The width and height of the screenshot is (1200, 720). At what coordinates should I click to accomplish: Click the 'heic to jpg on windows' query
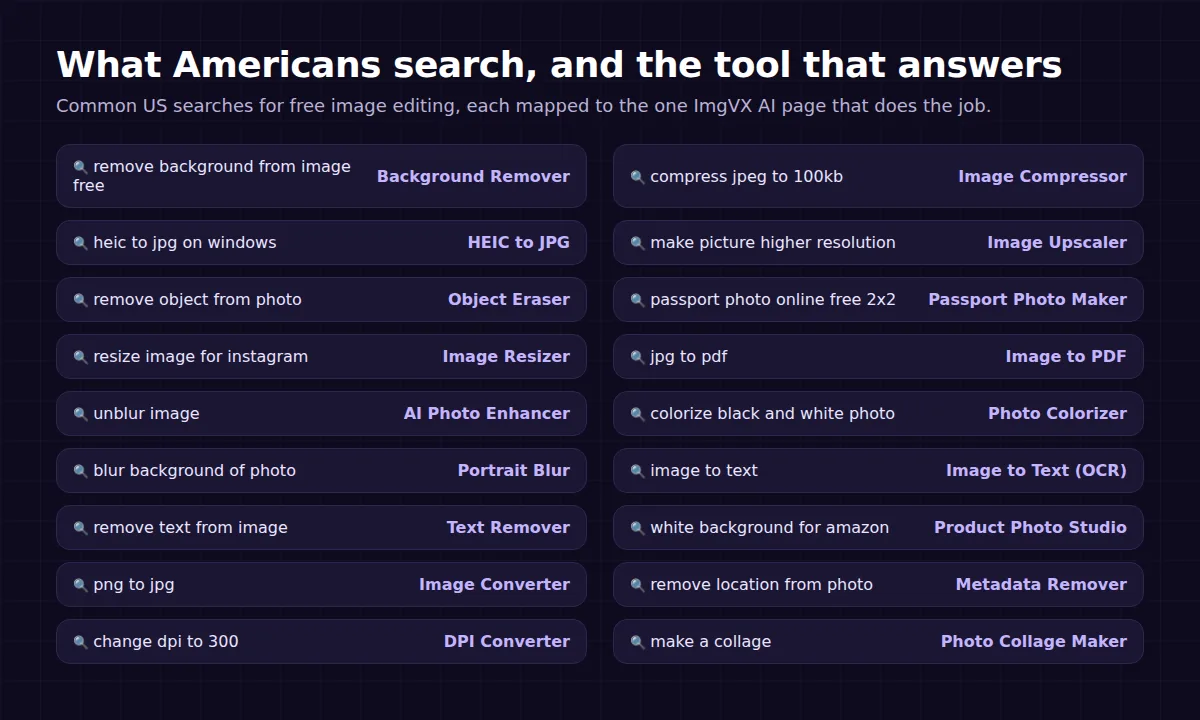[x=185, y=242]
